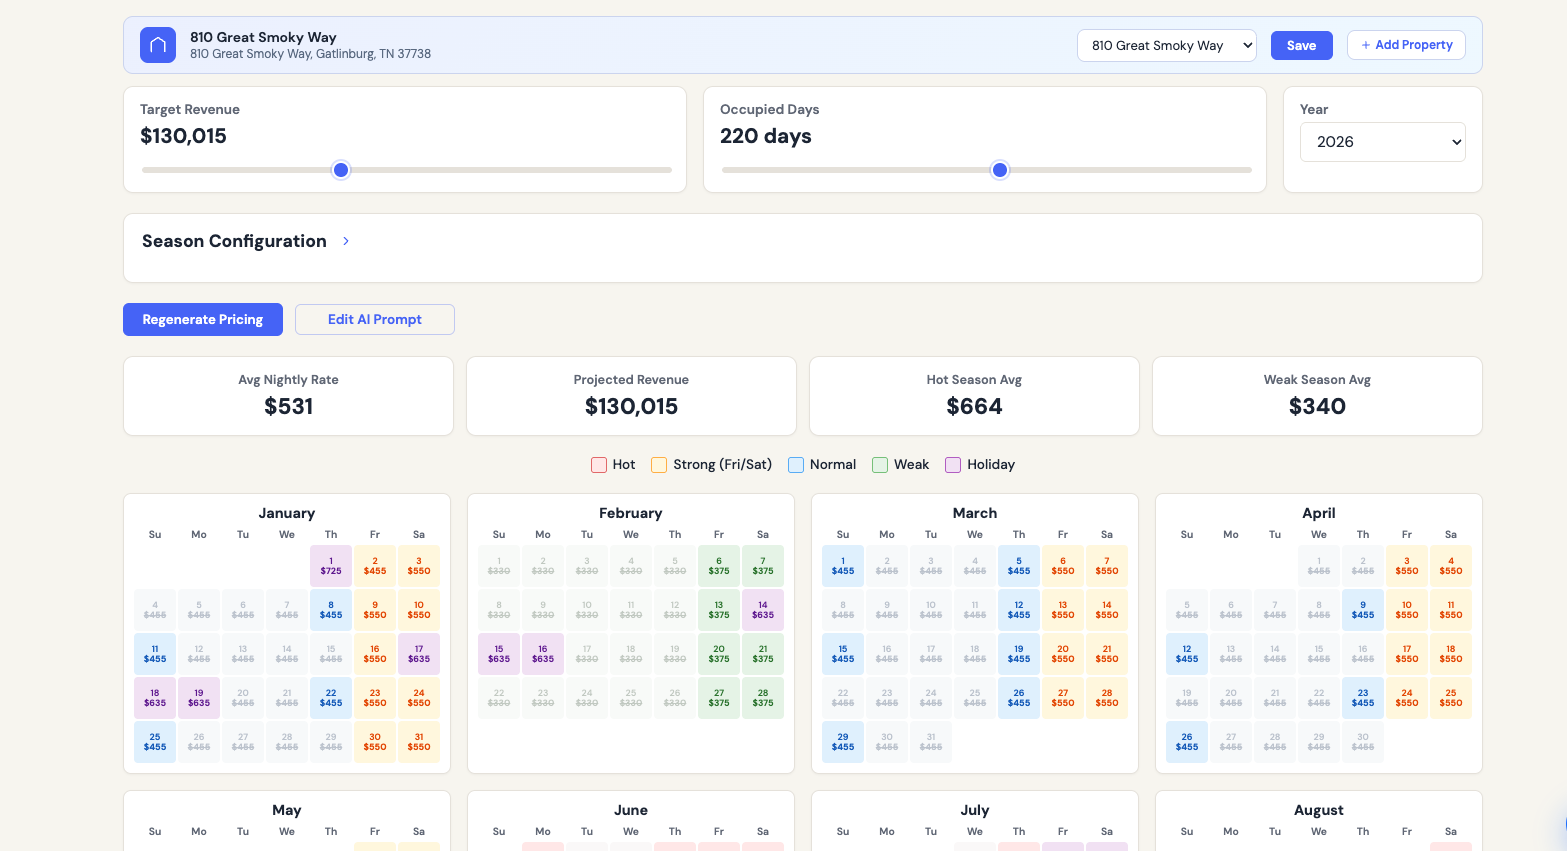Select February 20 cell priced $375
Screen dimensions: 1567x851
[719, 654]
